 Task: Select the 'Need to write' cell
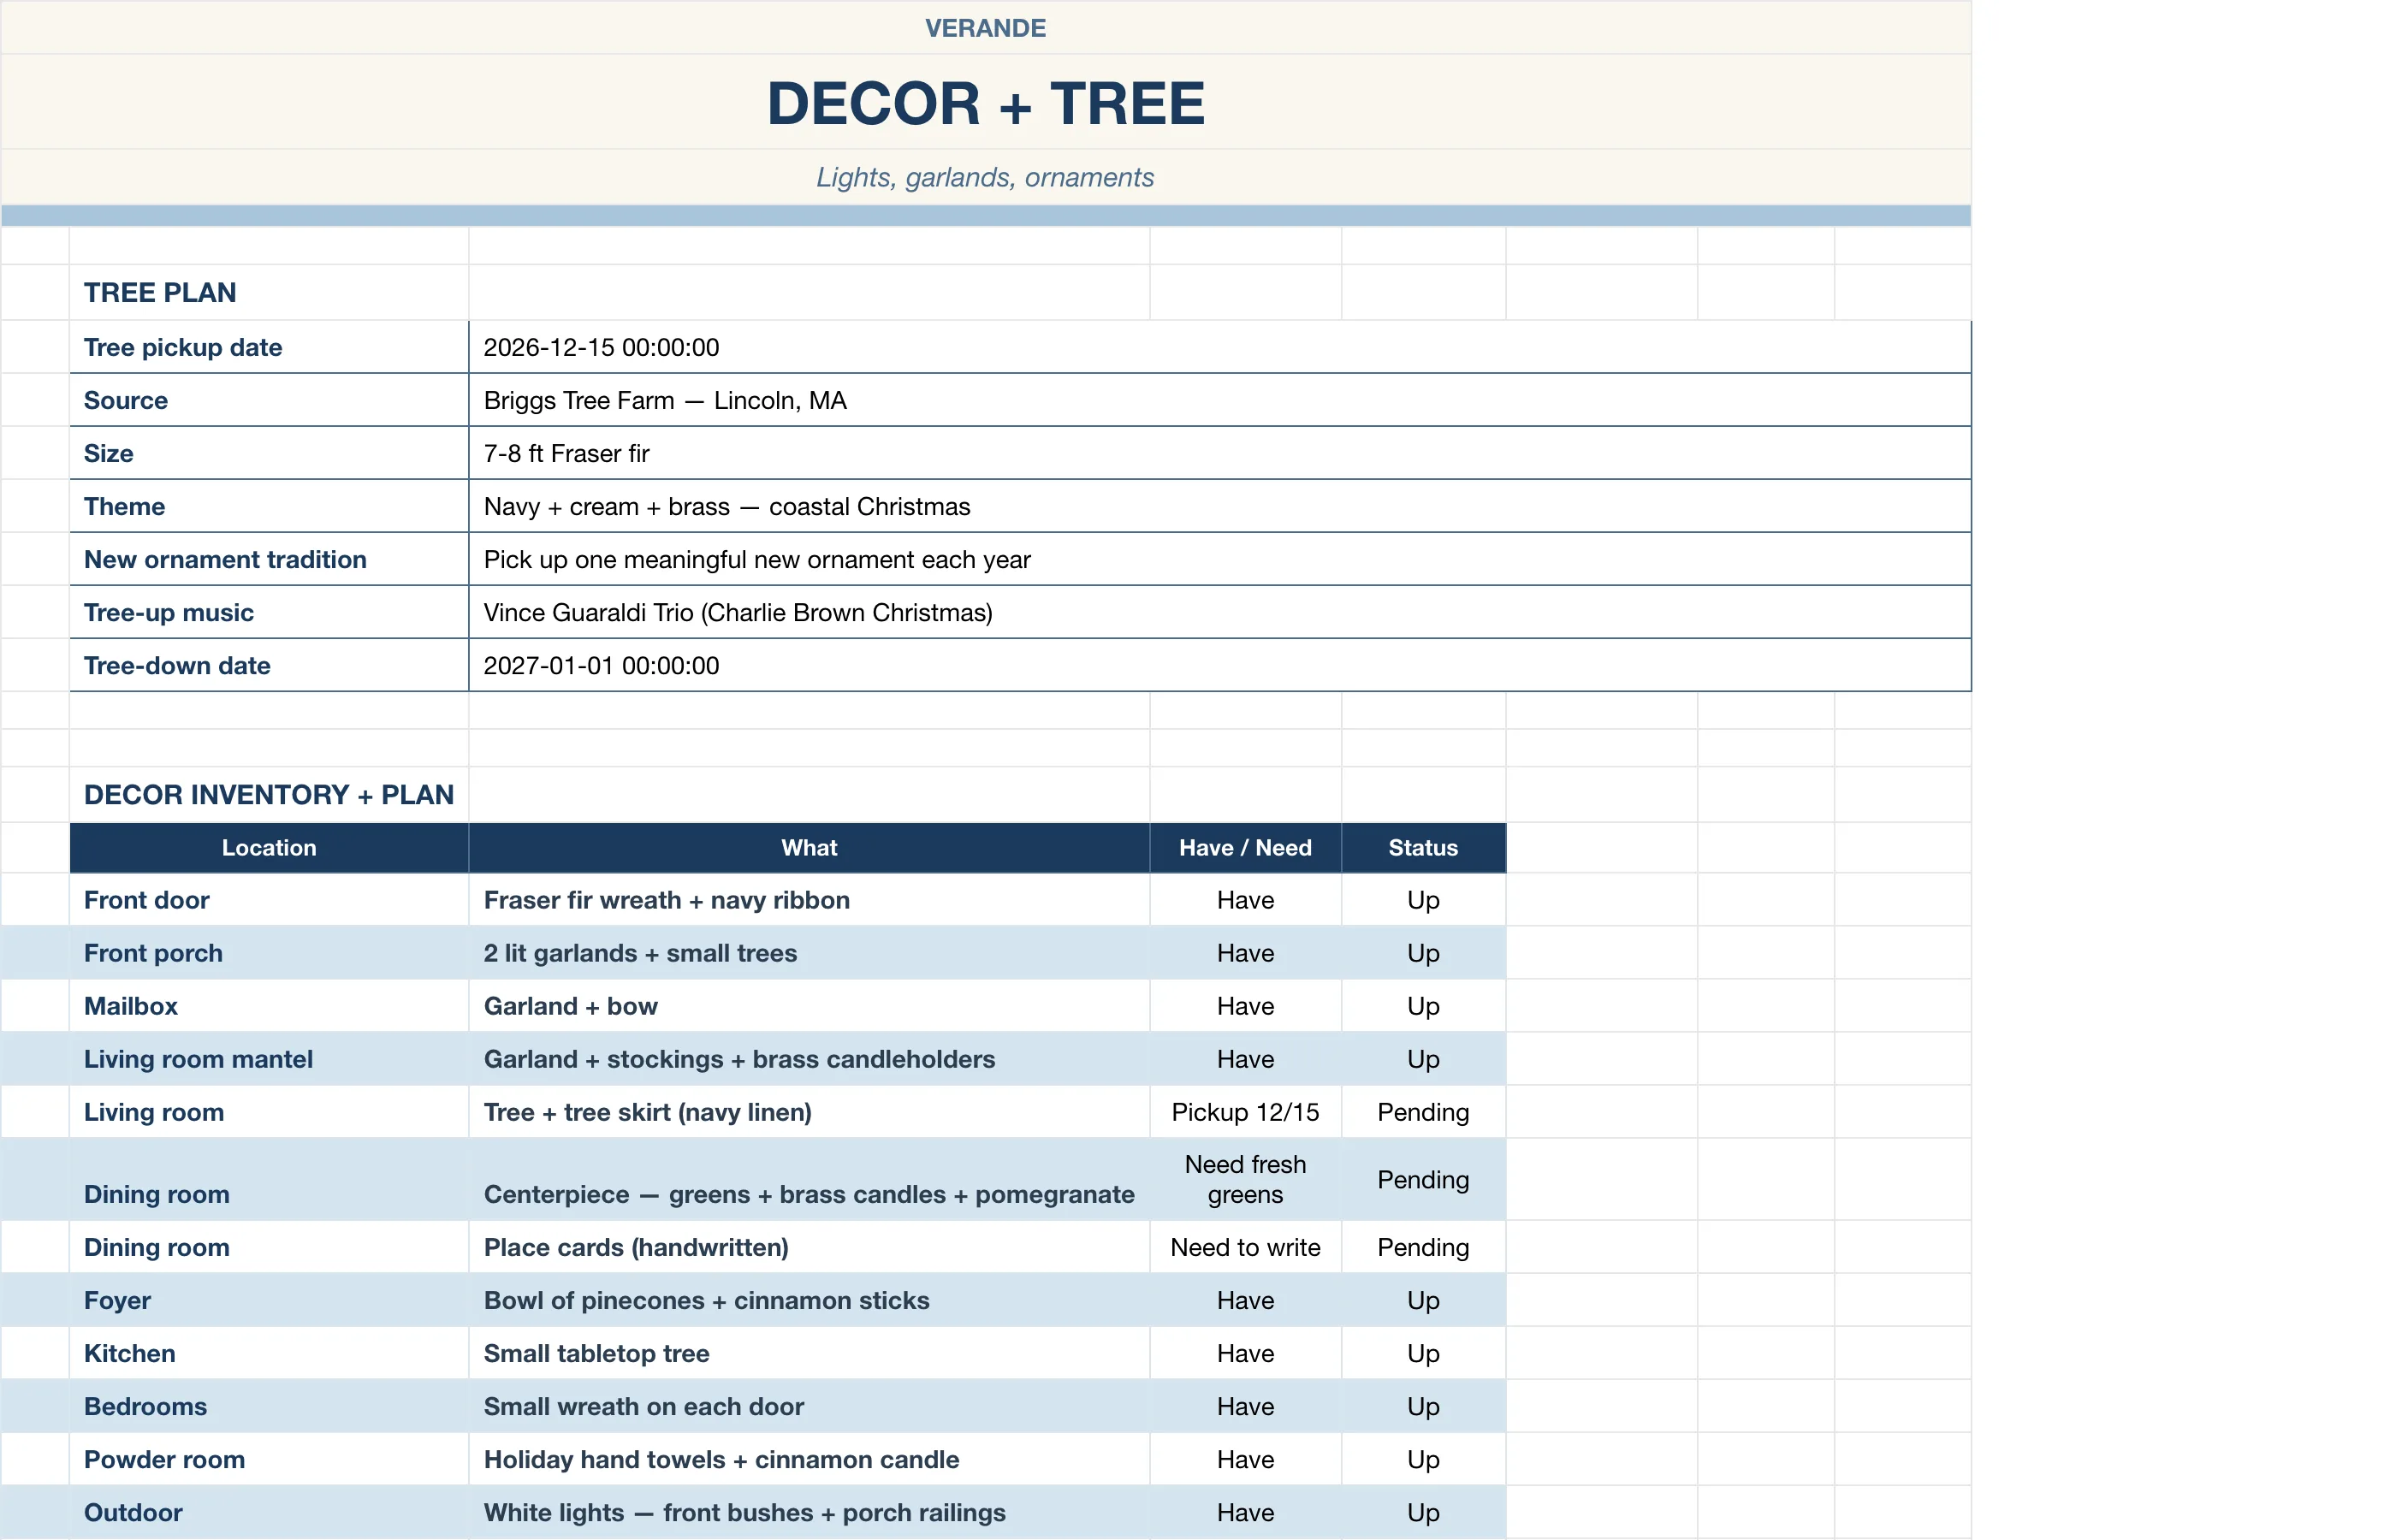pyautogui.click(x=1245, y=1247)
